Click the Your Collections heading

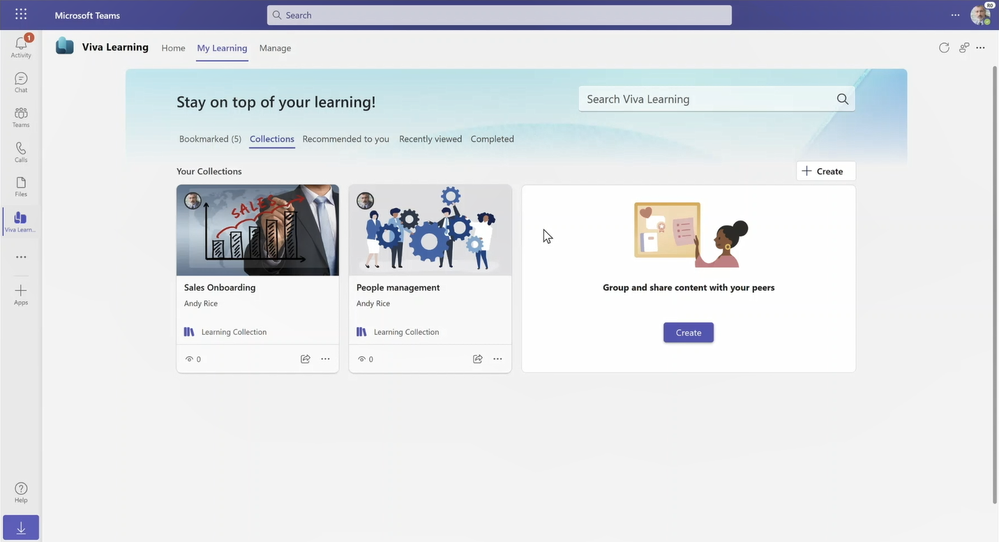coord(209,171)
